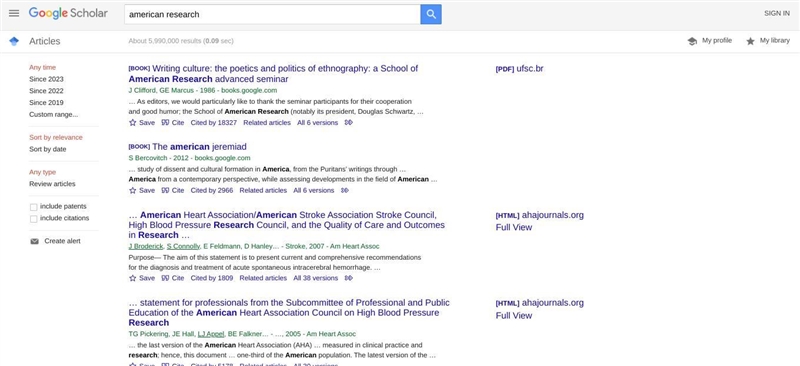Click the Cite quote icon for Writing culture
Screen dimensions: 800x366
(165, 123)
